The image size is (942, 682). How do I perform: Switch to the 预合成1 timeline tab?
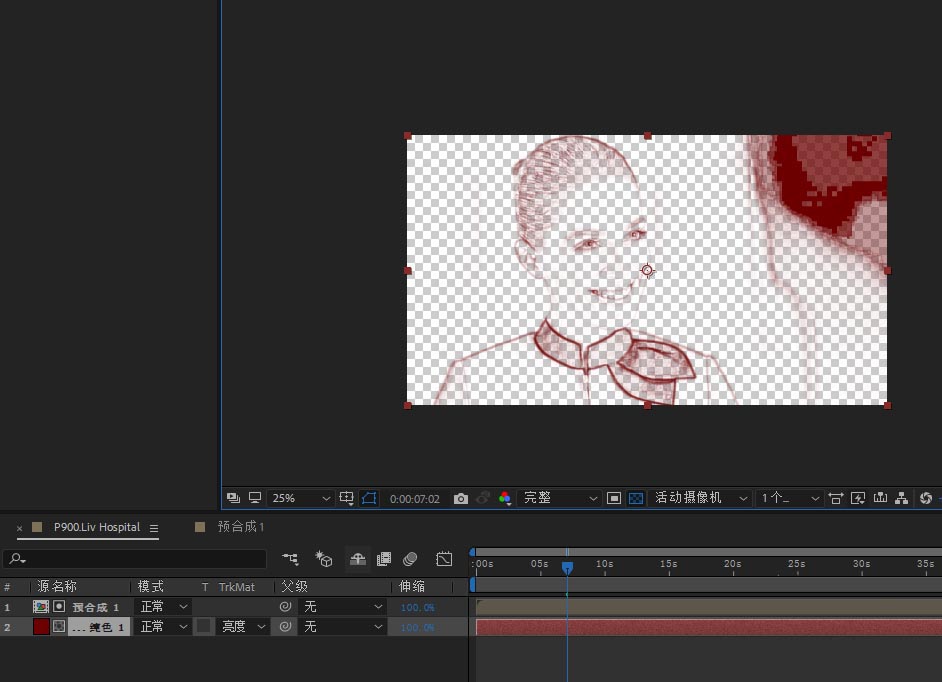point(240,527)
